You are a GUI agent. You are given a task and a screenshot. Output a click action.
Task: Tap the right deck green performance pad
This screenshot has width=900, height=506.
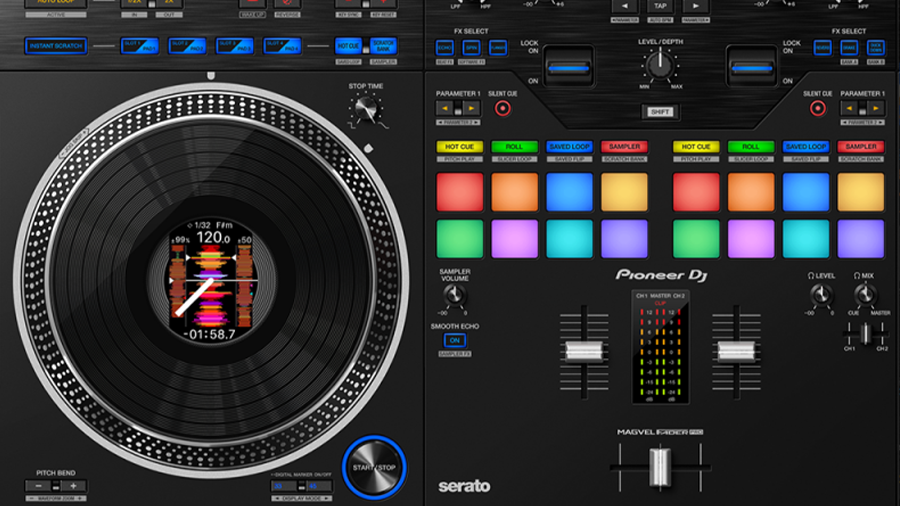696,239
